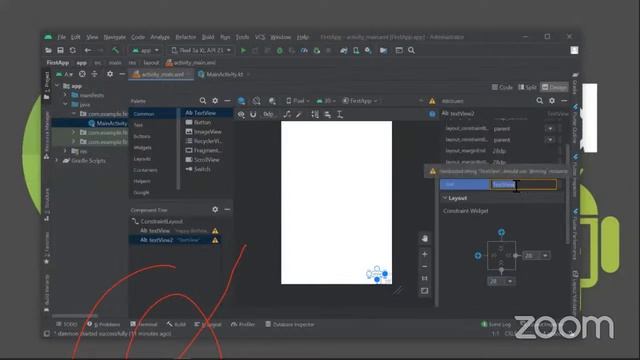Click the Project panel options gear
This screenshot has height=360, width=640.
click(110, 74)
